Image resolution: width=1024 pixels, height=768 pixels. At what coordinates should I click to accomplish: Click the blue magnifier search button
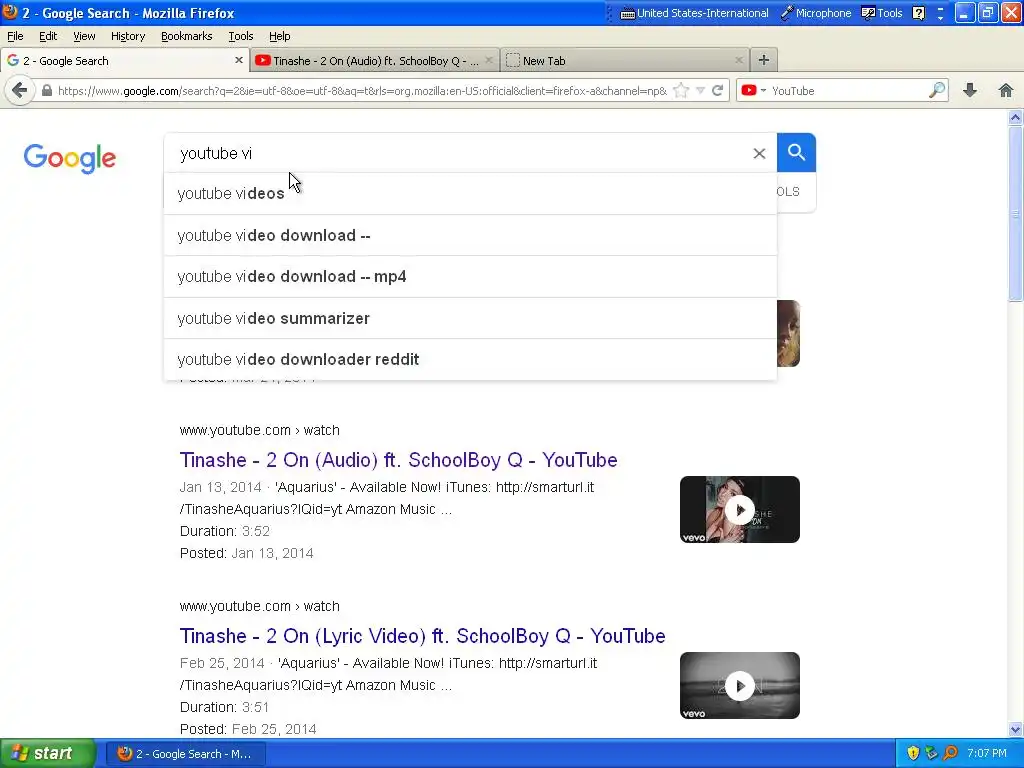tap(796, 152)
